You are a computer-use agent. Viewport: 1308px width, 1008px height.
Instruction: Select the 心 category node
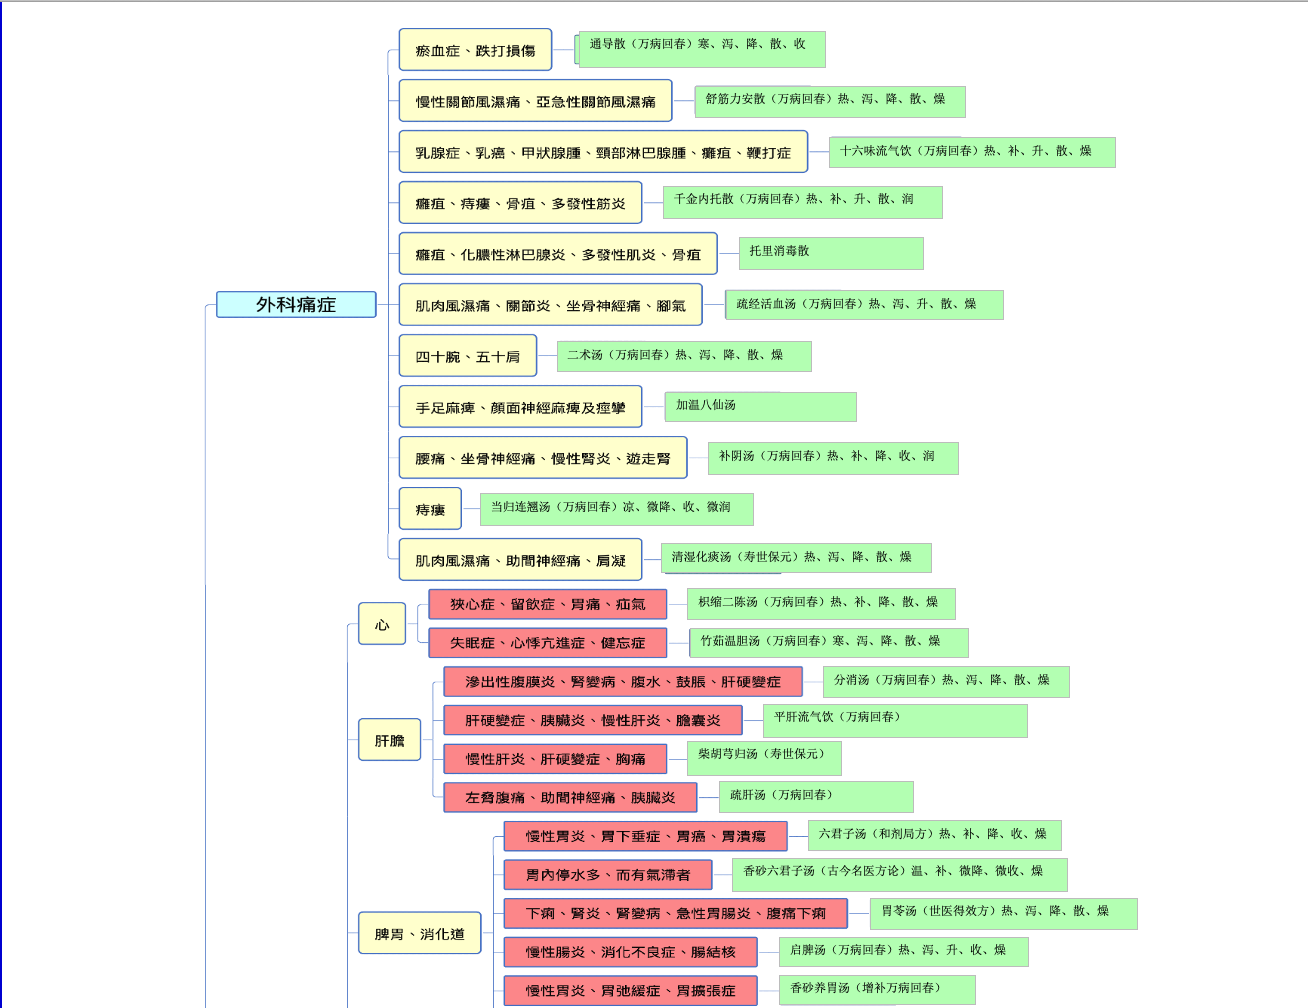point(382,624)
